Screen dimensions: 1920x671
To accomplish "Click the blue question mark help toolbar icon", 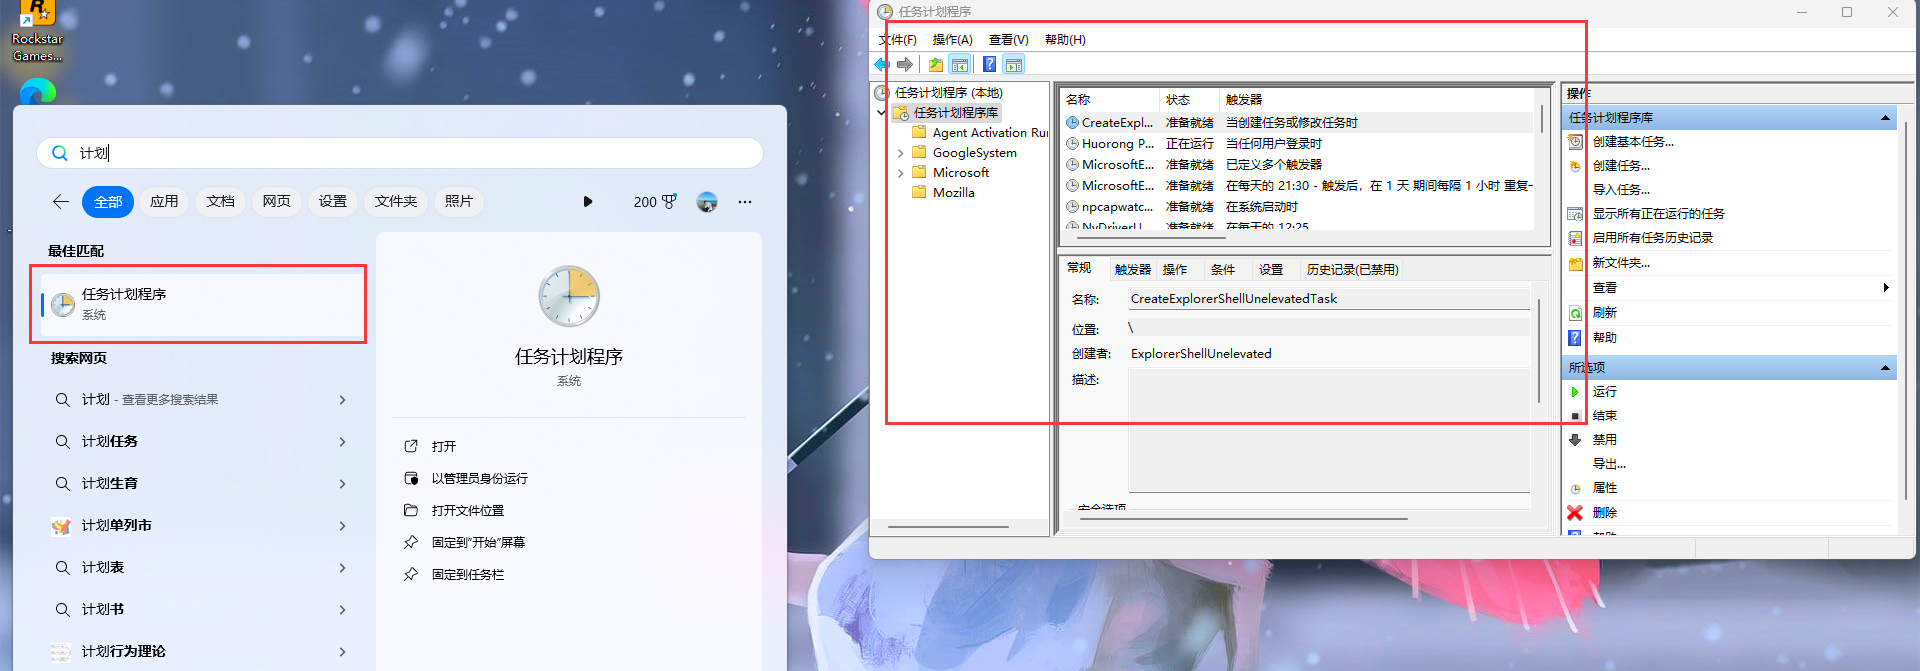I will coord(989,65).
